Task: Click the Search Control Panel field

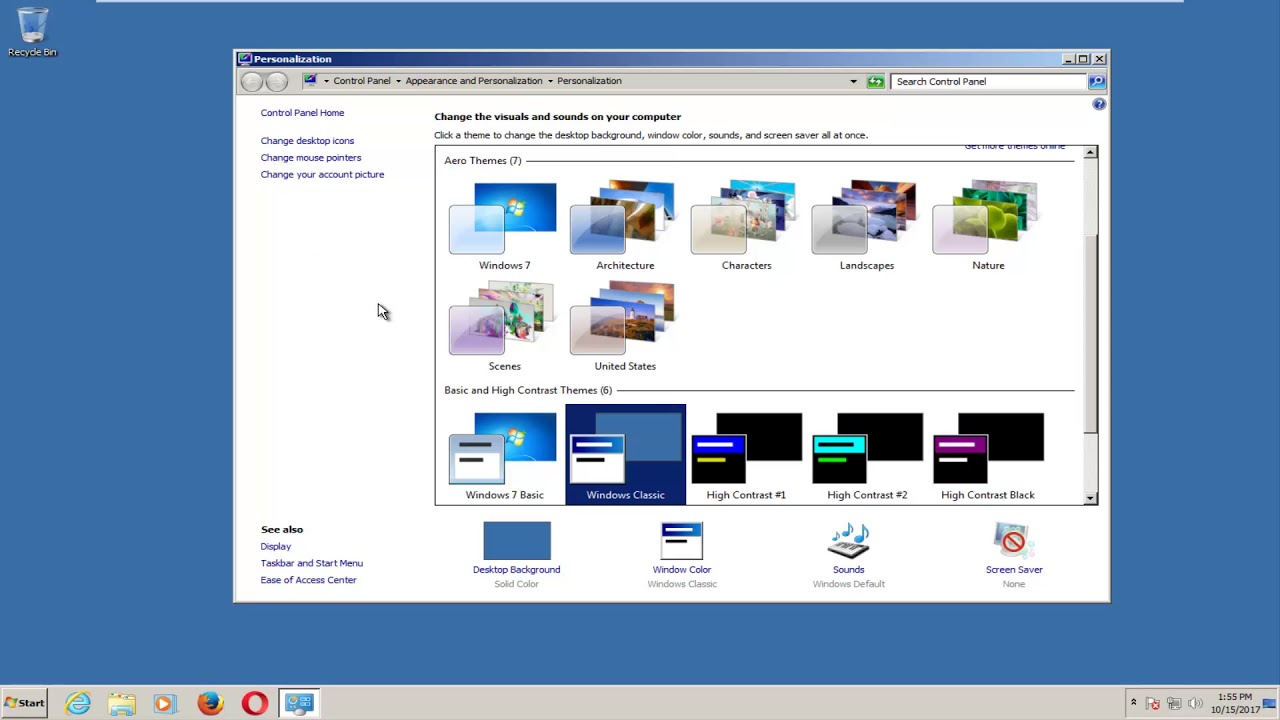Action: click(x=988, y=81)
